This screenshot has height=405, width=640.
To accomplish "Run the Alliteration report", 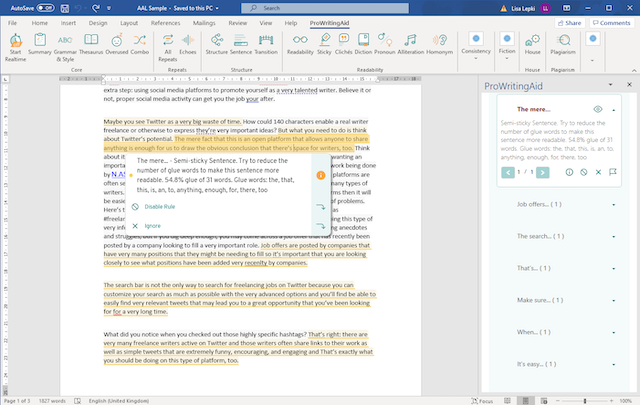I will (x=411, y=45).
